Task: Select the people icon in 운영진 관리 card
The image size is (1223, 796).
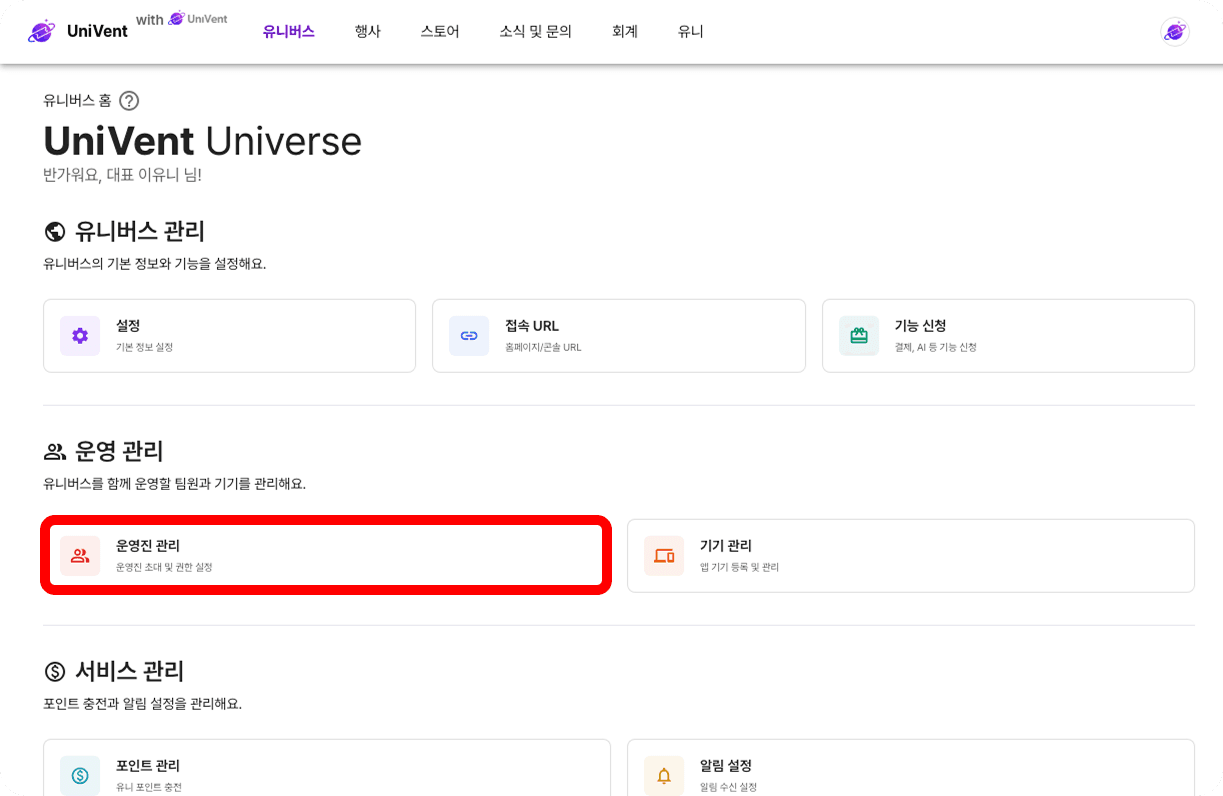Action: click(80, 556)
